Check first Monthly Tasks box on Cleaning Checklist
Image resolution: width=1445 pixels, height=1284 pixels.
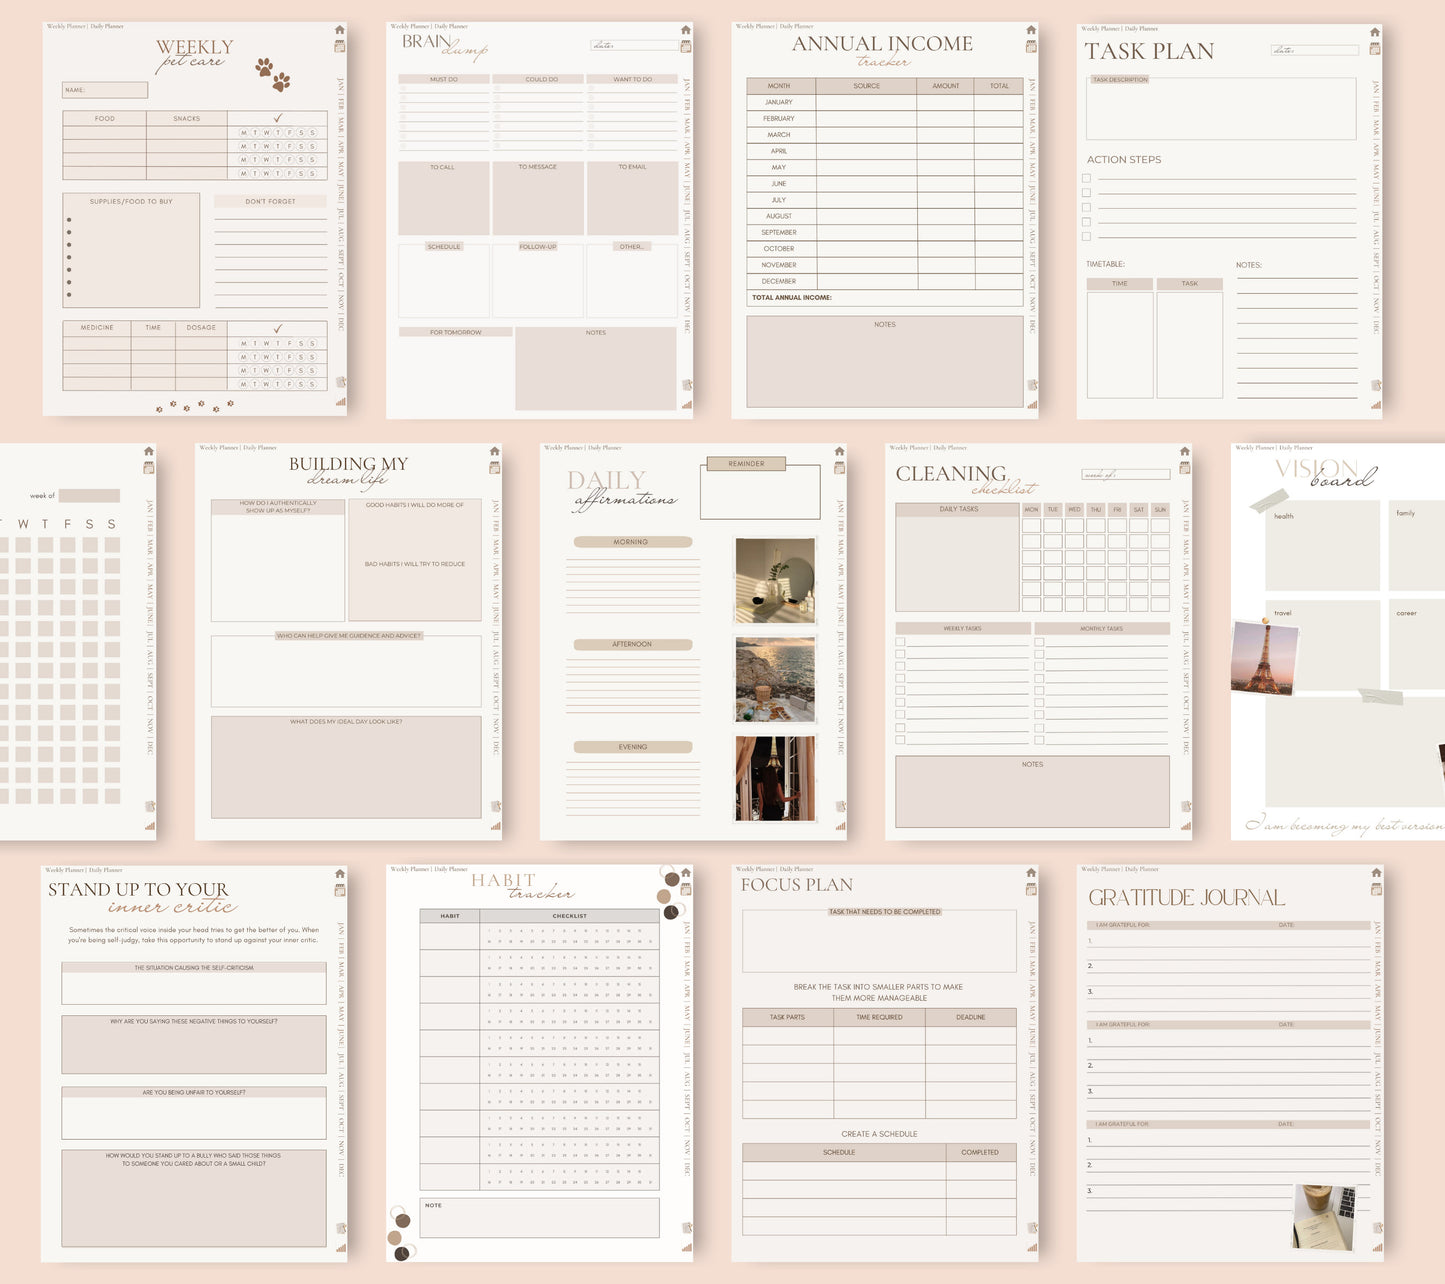coord(1039,642)
